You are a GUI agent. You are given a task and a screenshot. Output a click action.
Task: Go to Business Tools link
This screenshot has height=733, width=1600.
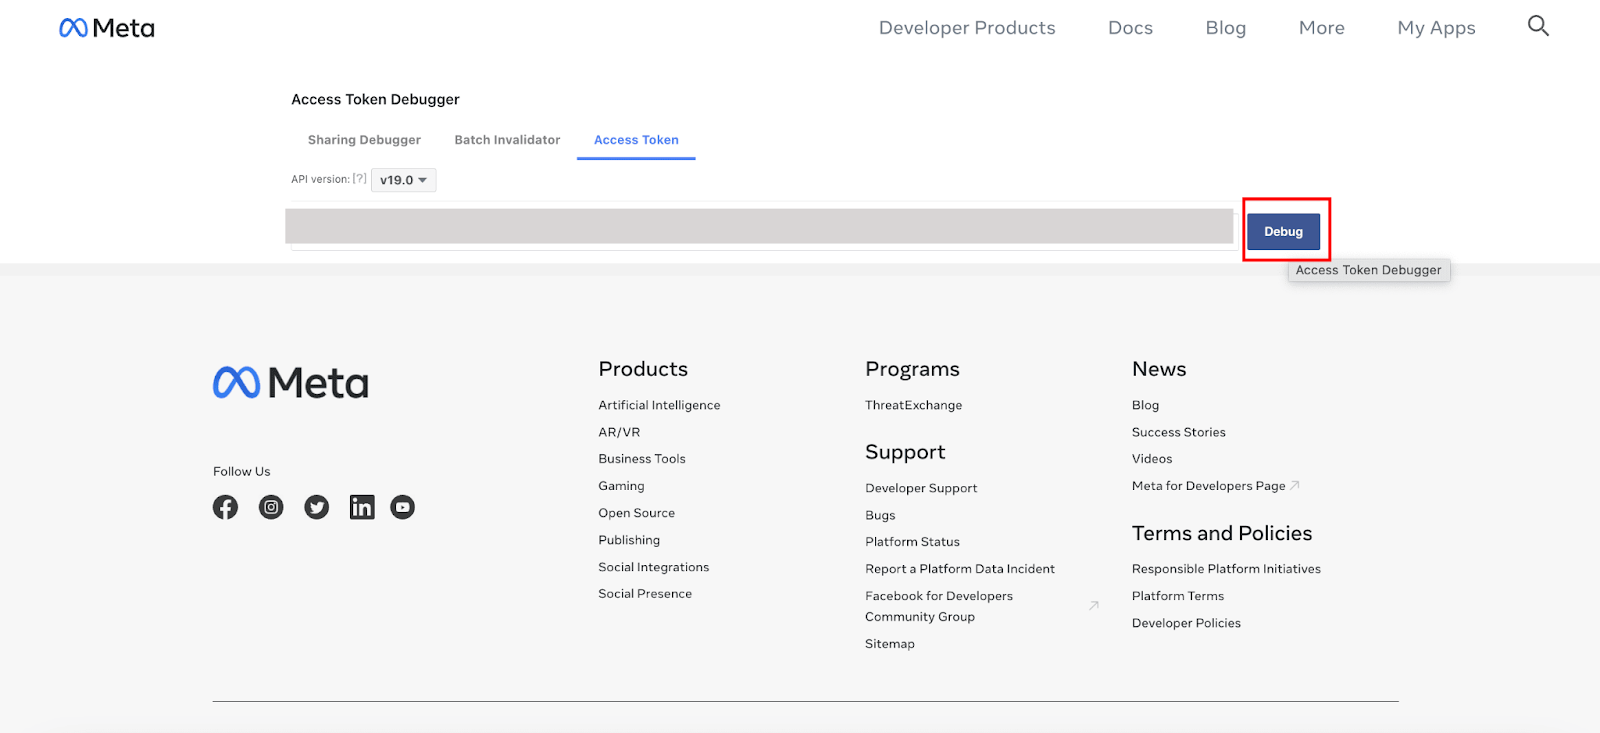click(642, 459)
